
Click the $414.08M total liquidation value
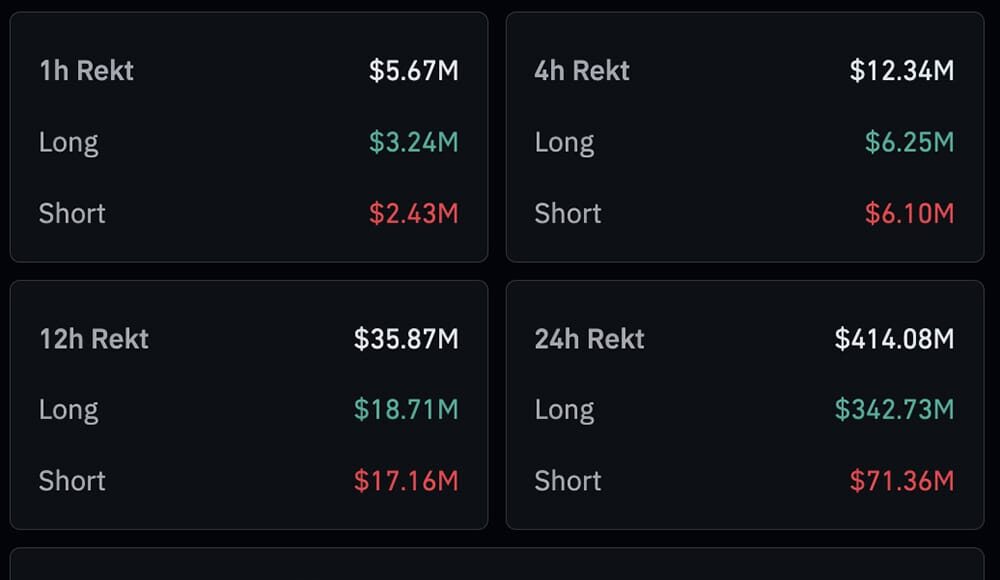[x=896, y=339]
